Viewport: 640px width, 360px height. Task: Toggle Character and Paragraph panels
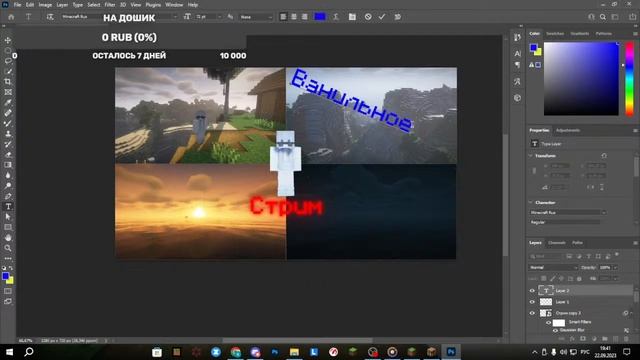click(352, 17)
